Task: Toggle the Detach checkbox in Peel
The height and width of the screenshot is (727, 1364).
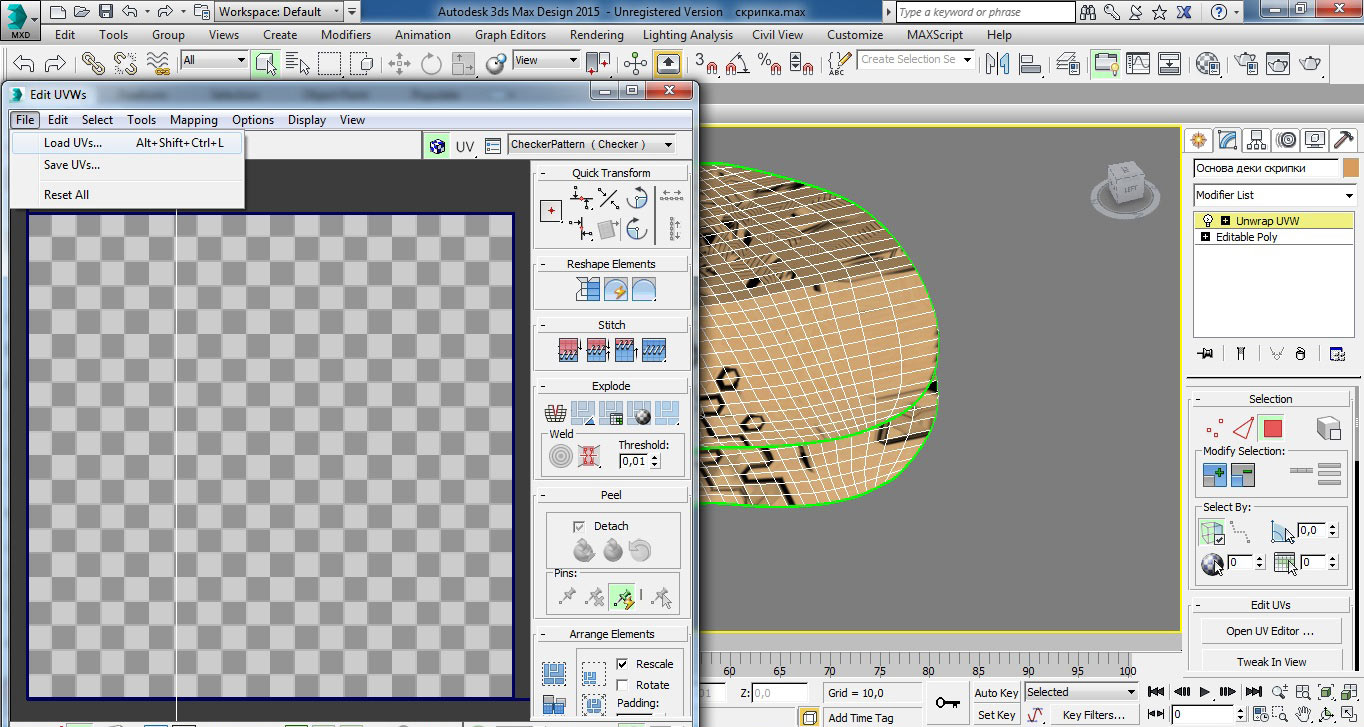Action: (x=579, y=526)
